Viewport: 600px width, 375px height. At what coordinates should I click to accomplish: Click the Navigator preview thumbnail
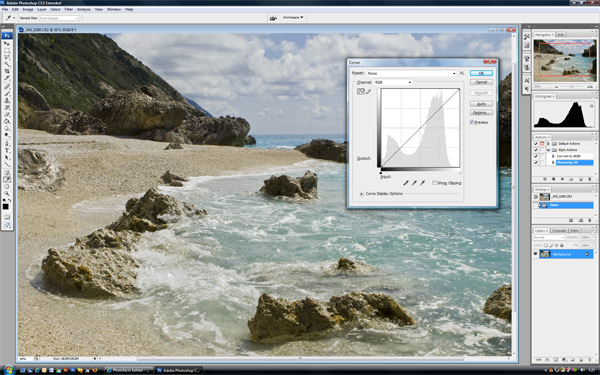[565, 60]
